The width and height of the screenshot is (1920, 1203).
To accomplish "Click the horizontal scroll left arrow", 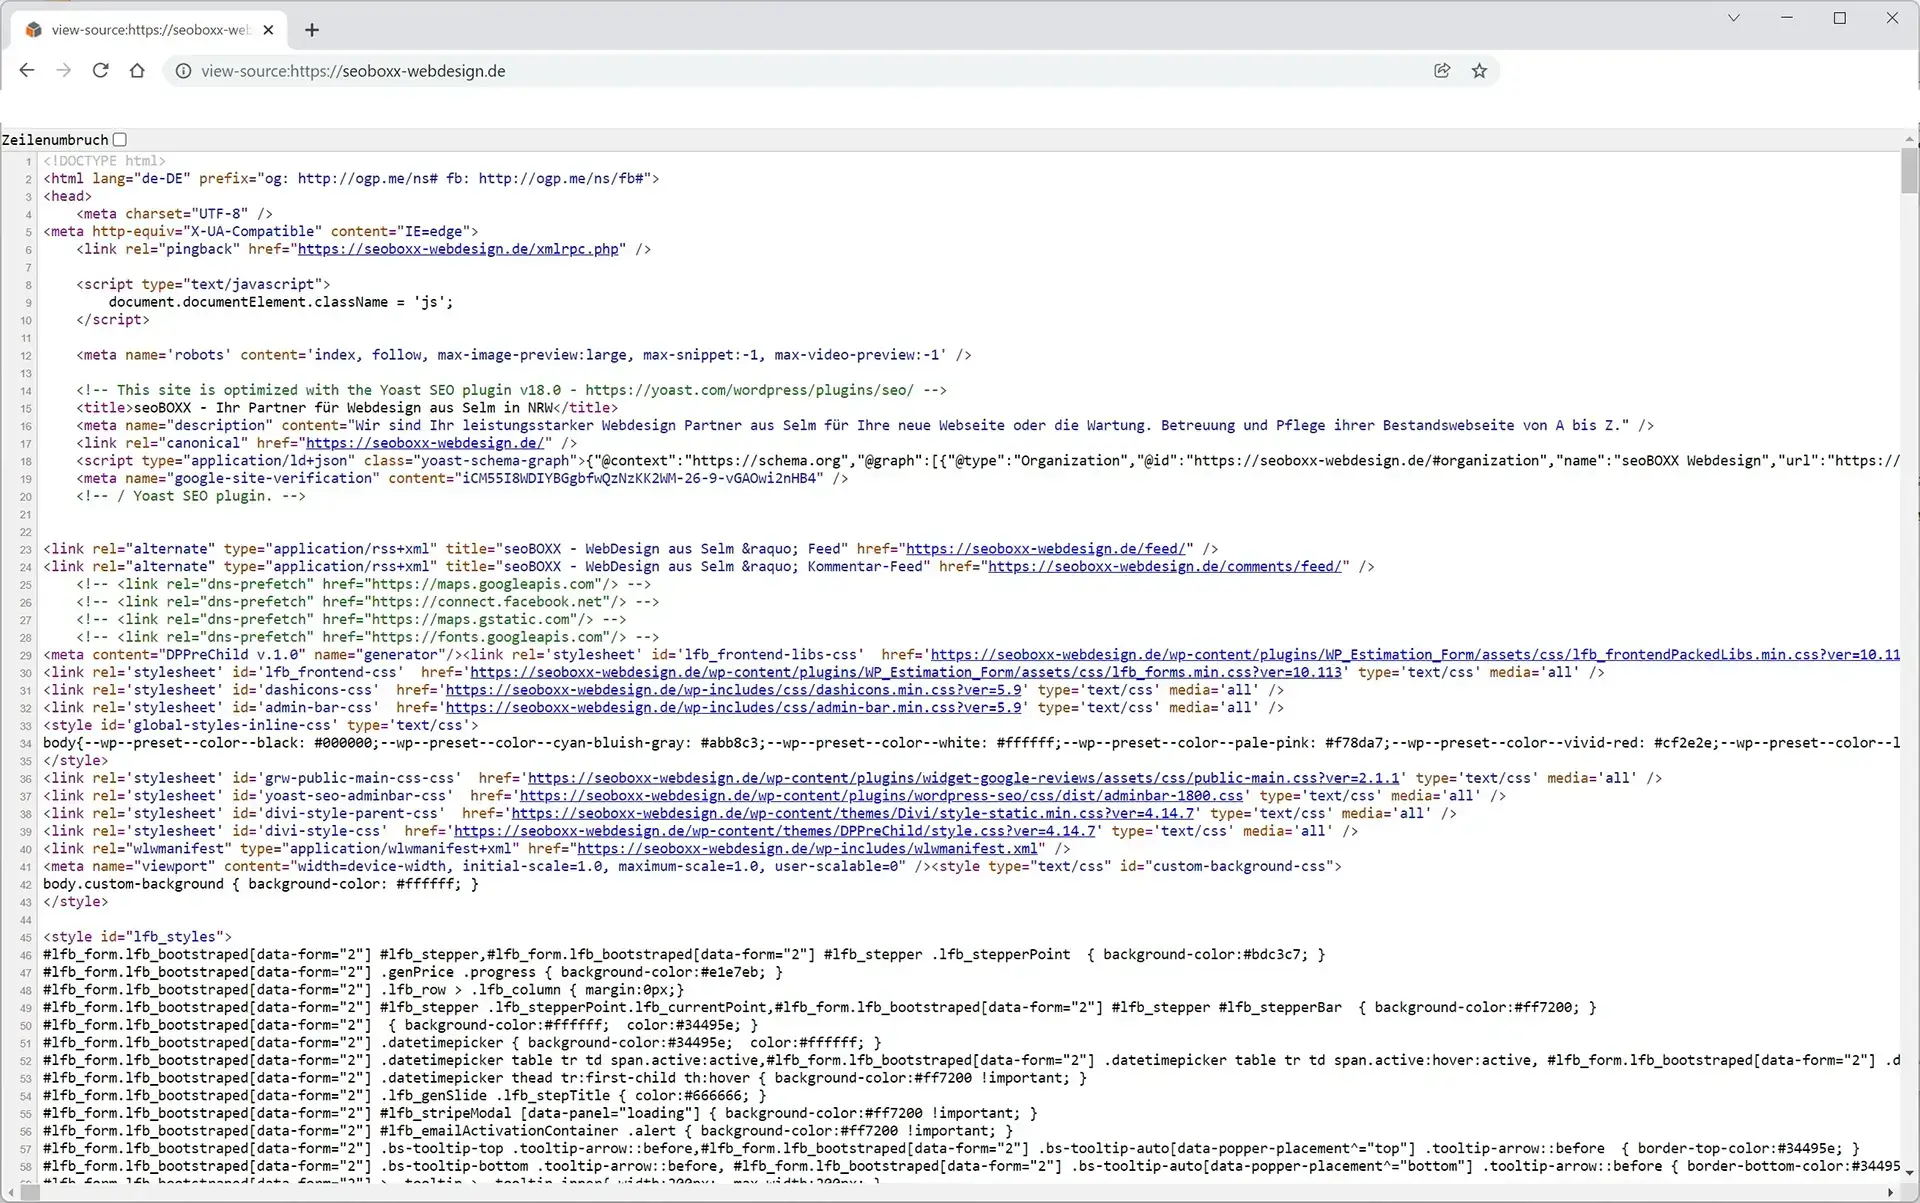I will pos(10,1193).
